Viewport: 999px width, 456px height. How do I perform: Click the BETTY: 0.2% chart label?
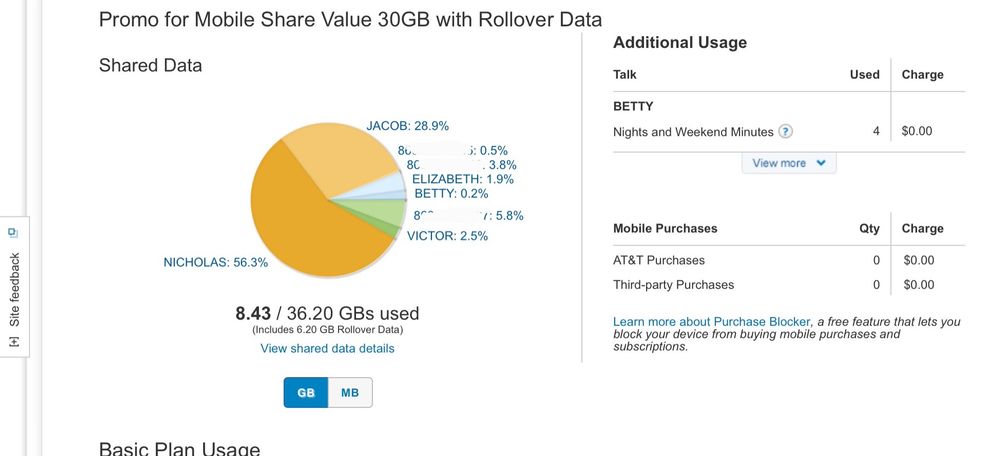click(x=451, y=194)
